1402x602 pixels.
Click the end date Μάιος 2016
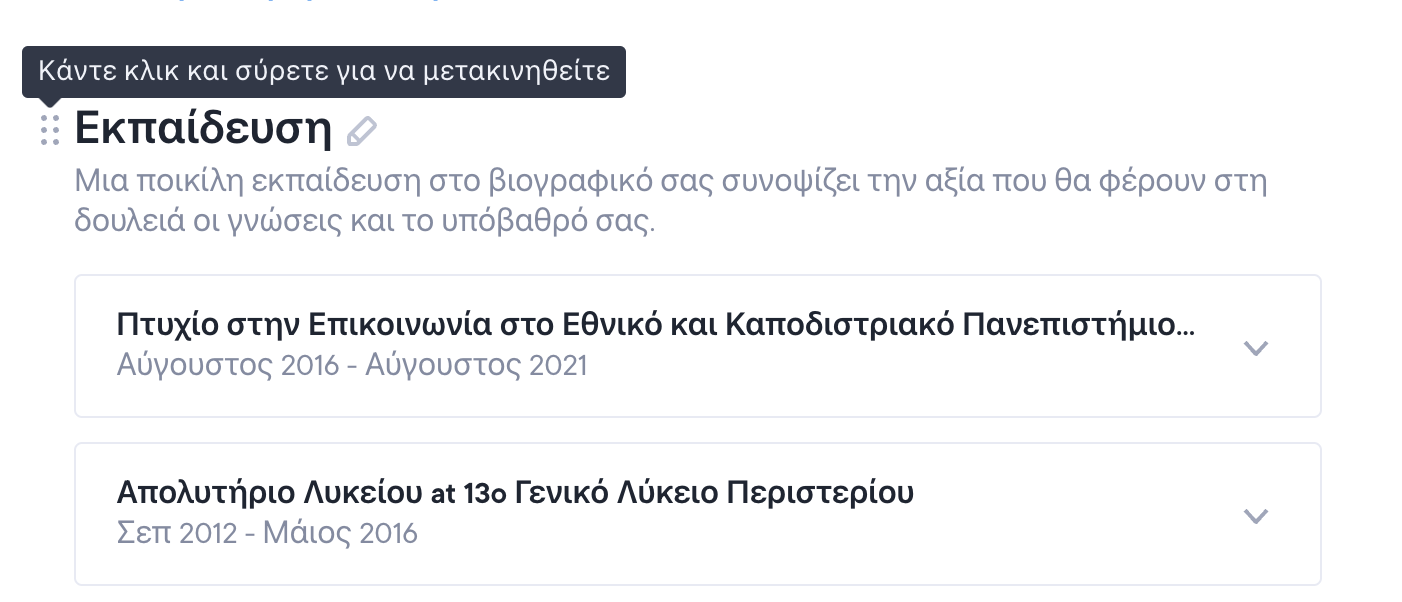[x=340, y=533]
